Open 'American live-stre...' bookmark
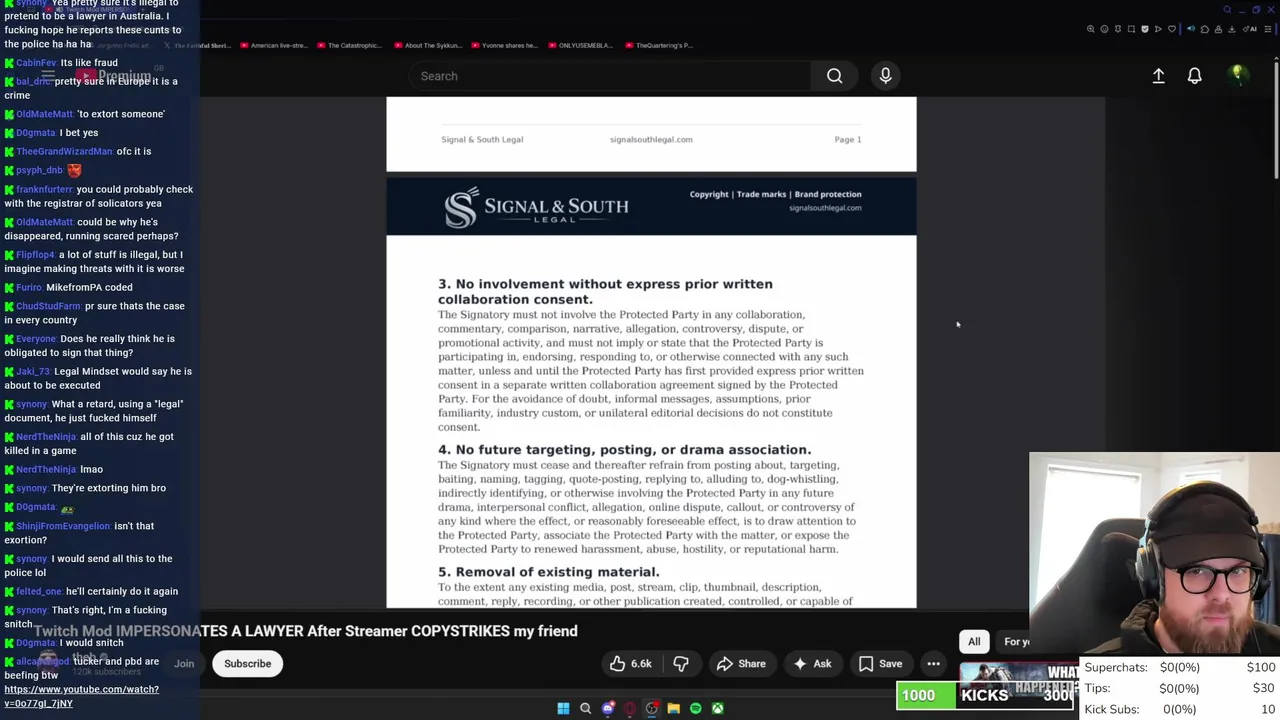This screenshot has height=720, width=1280. pos(272,45)
